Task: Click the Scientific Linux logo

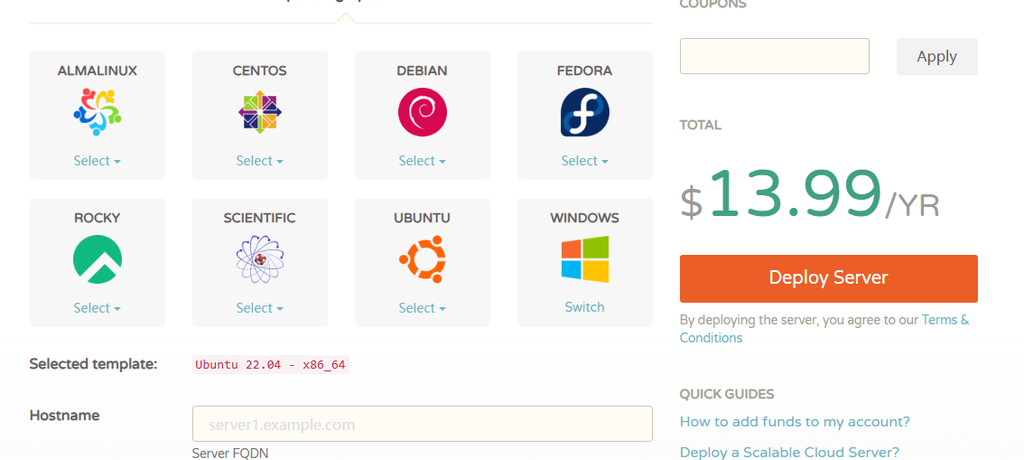Action: click(x=260, y=260)
